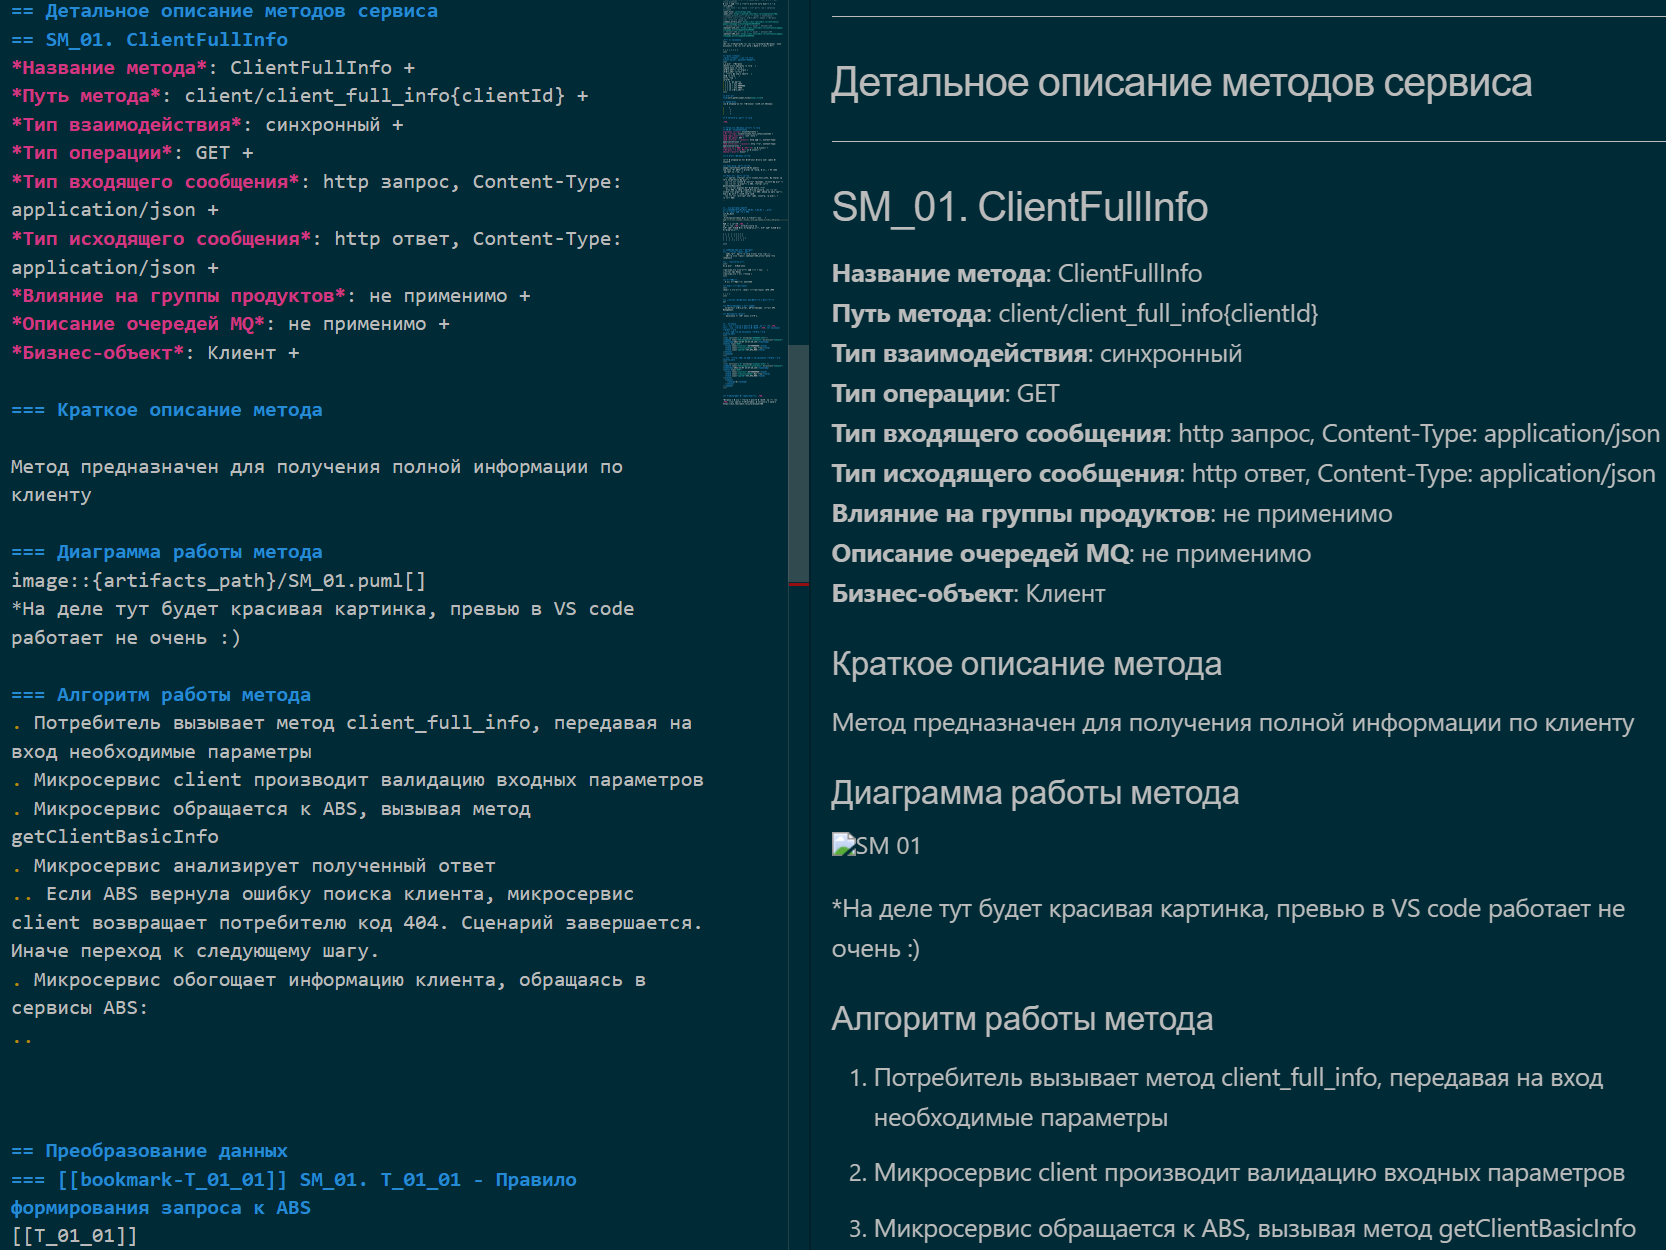Click '=== Алгоритм работы метода' heading in editor
Viewport: 1666px width, 1250px height.
click(161, 695)
